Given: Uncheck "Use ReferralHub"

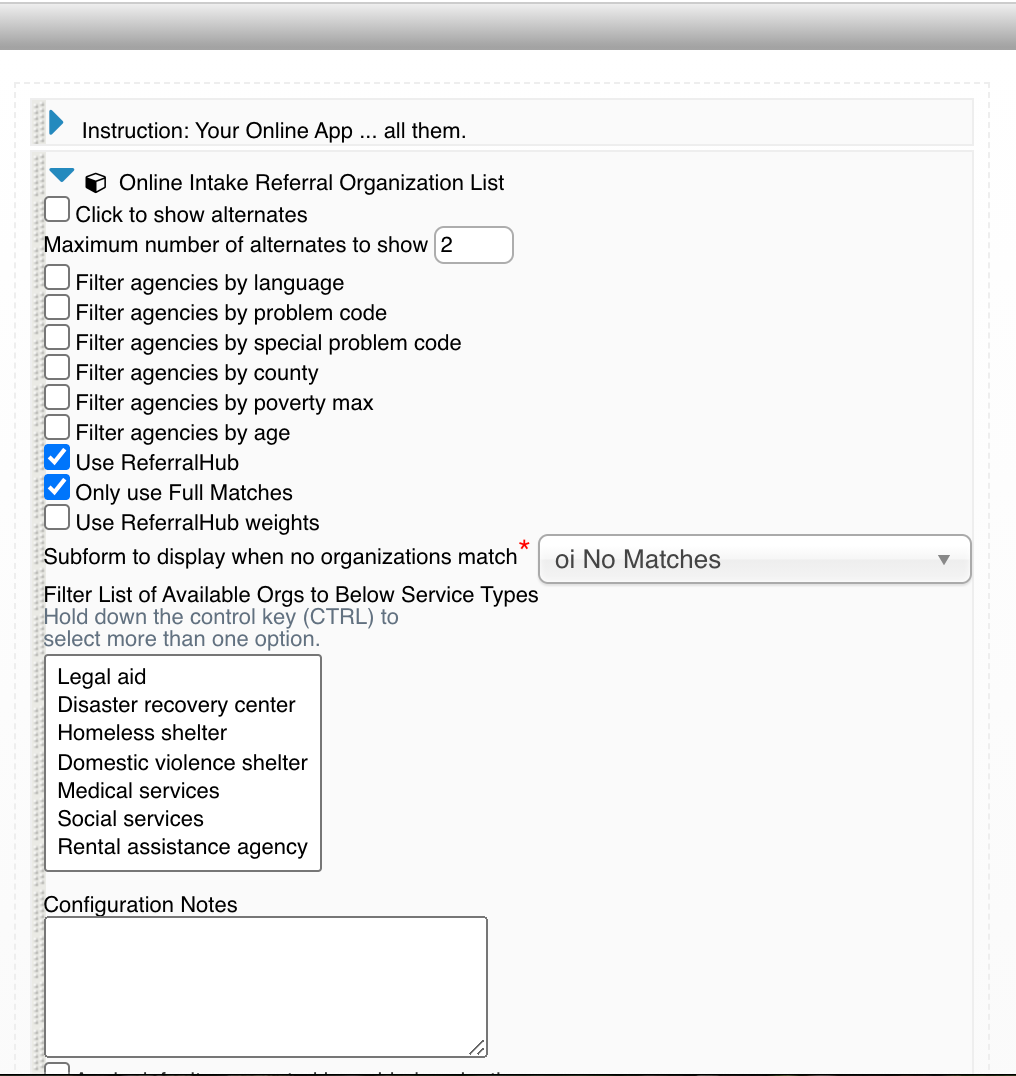Looking at the screenshot, I should click(x=56, y=456).
